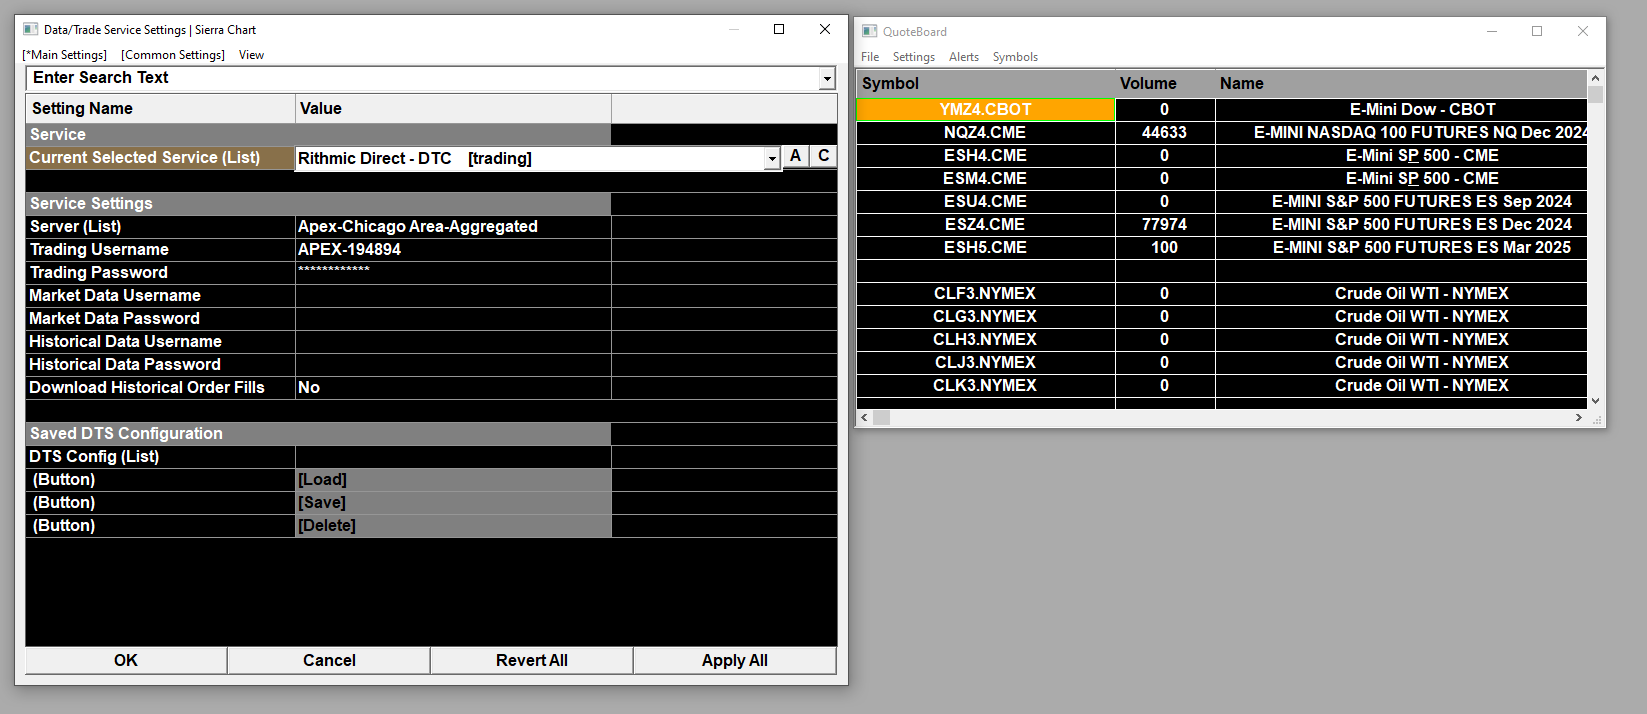Click the Value column header
Image resolution: width=1647 pixels, height=714 pixels.
click(453, 108)
